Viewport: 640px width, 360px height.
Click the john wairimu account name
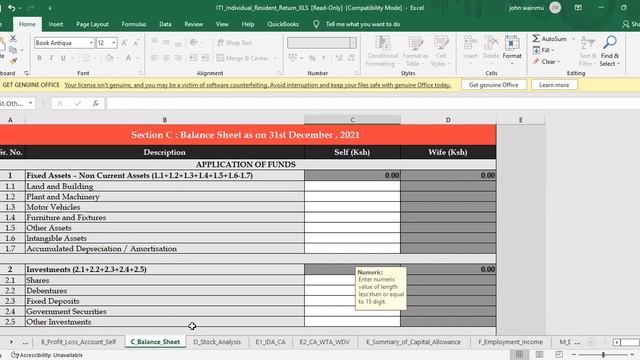[x=526, y=8]
